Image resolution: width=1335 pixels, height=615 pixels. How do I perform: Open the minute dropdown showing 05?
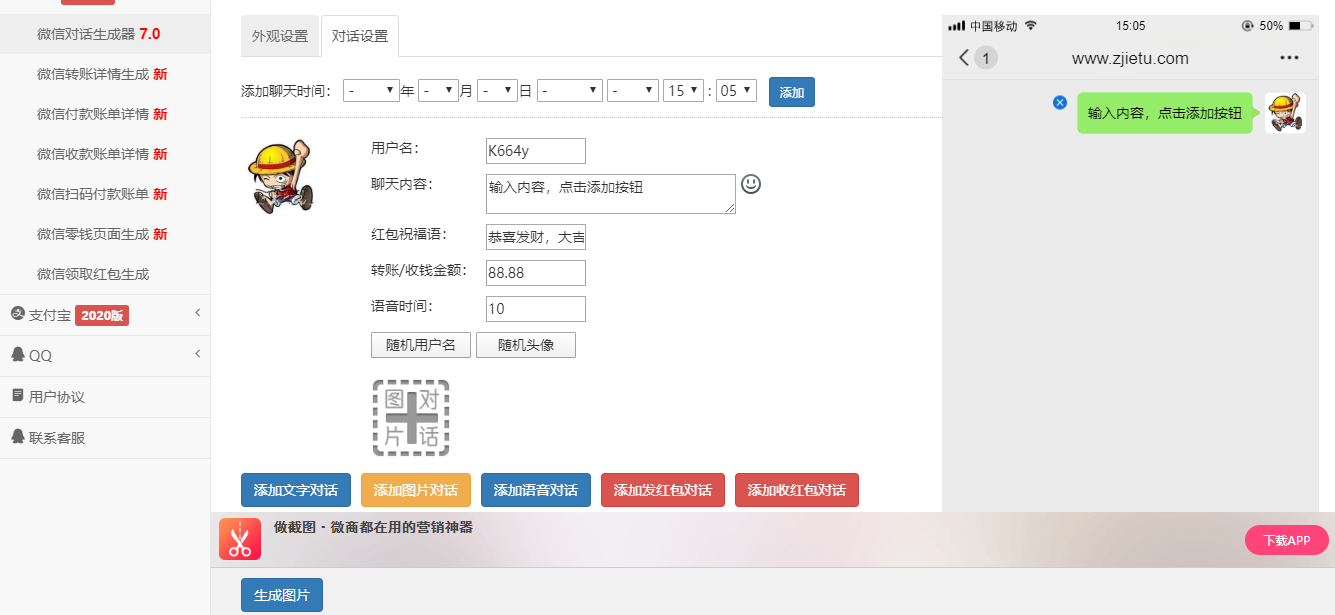pos(736,91)
